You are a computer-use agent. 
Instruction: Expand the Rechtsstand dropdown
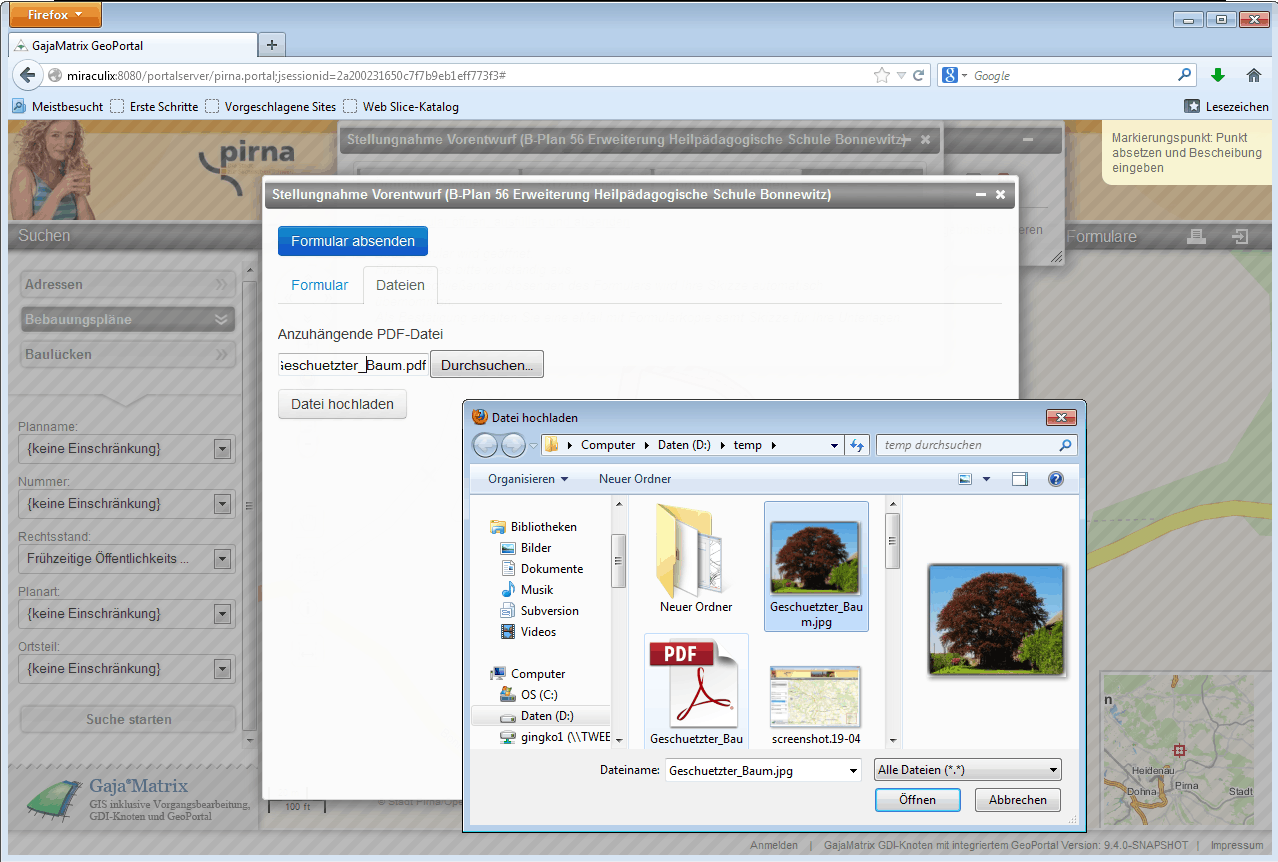(x=223, y=559)
